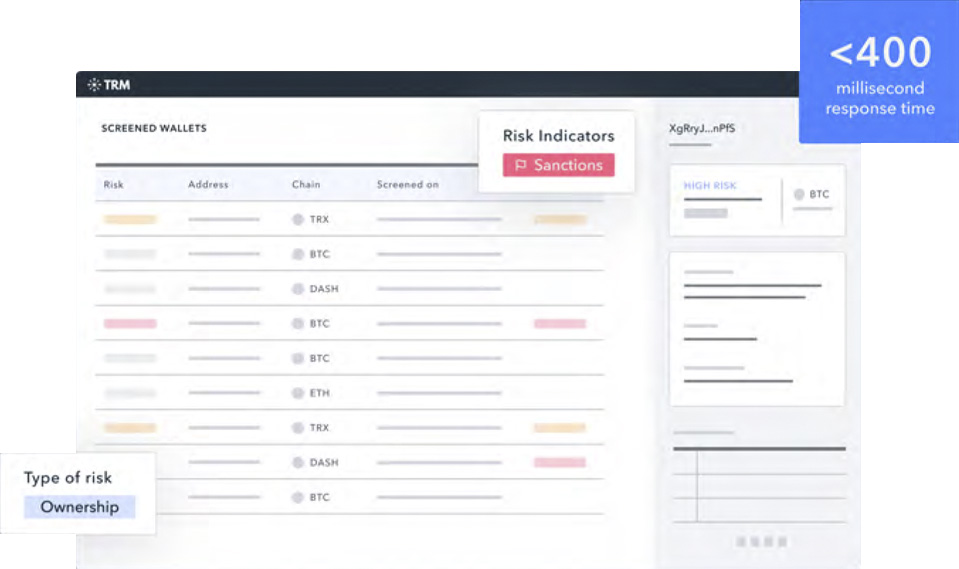
Task: Click the pink risk swatch in fourth row
Action: pos(130,324)
